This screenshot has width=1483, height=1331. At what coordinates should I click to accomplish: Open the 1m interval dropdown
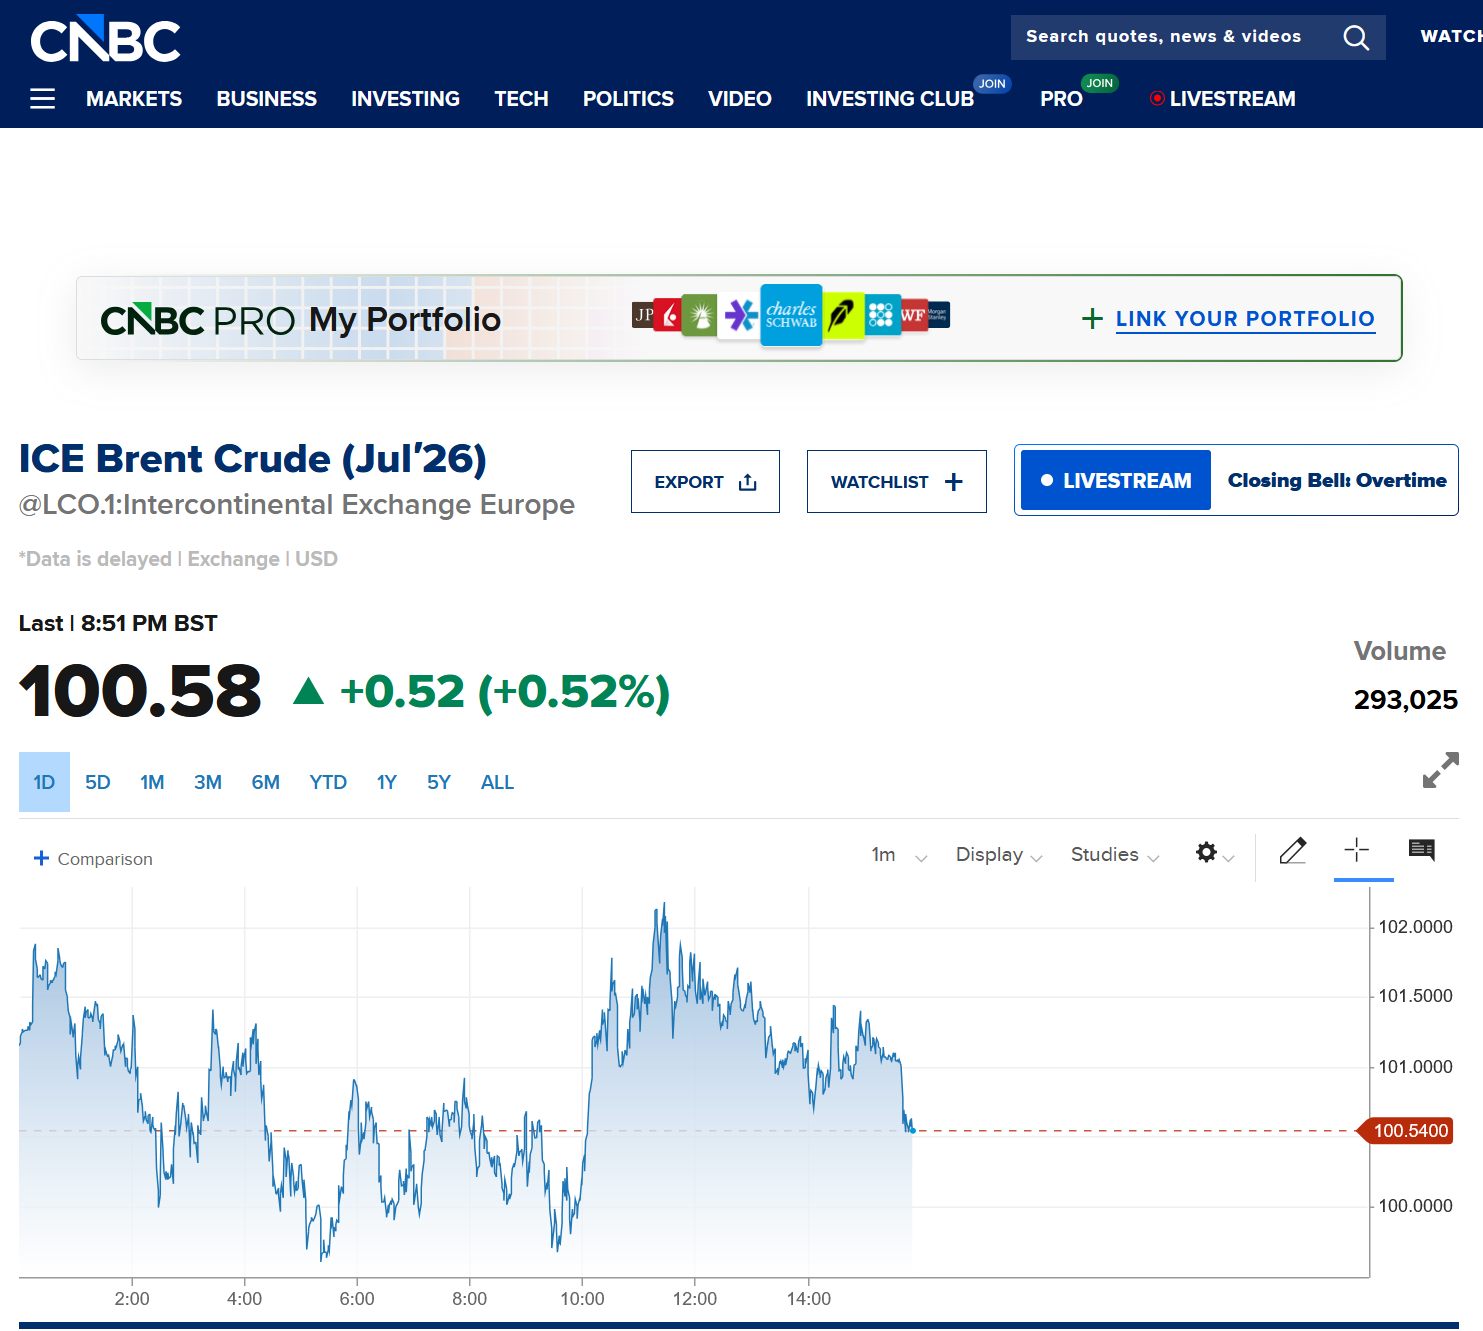coord(900,855)
